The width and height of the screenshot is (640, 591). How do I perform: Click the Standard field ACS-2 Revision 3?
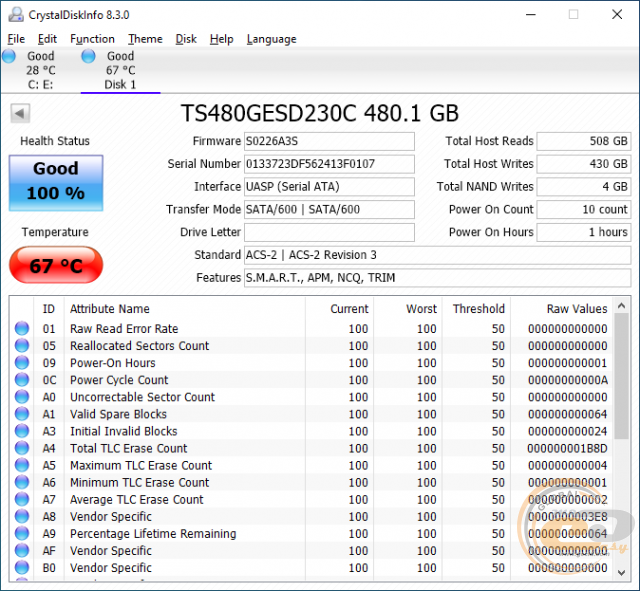(x=438, y=255)
